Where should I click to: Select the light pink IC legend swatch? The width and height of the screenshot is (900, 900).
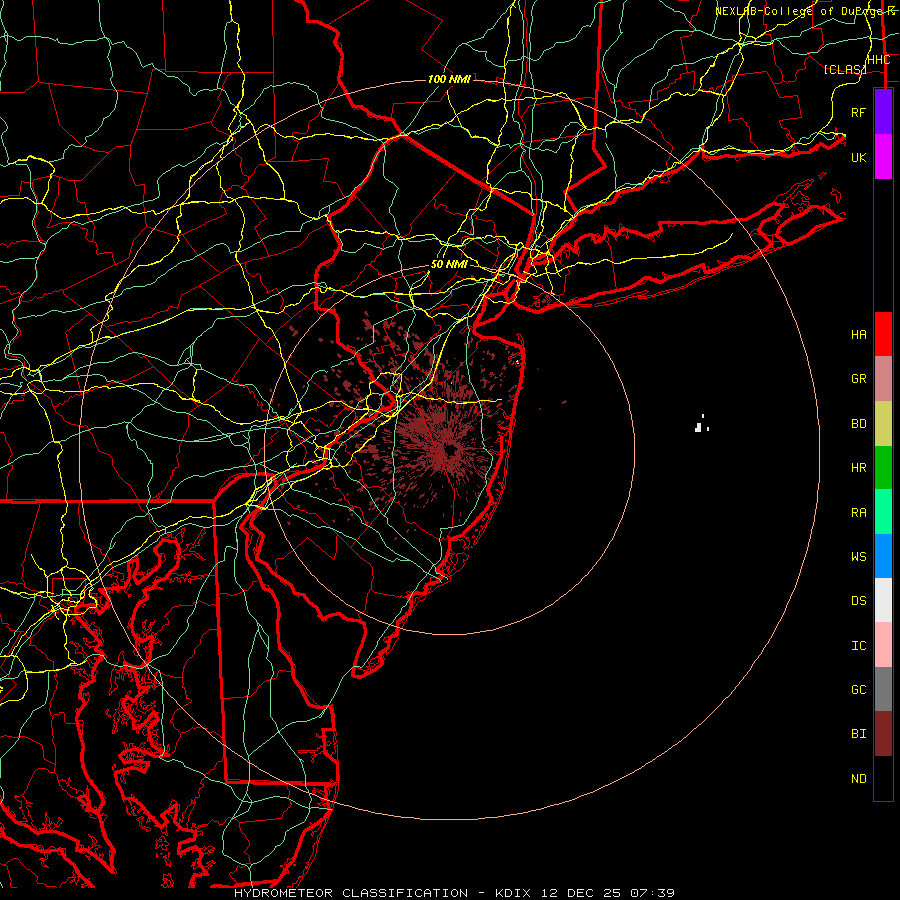pyautogui.click(x=883, y=645)
